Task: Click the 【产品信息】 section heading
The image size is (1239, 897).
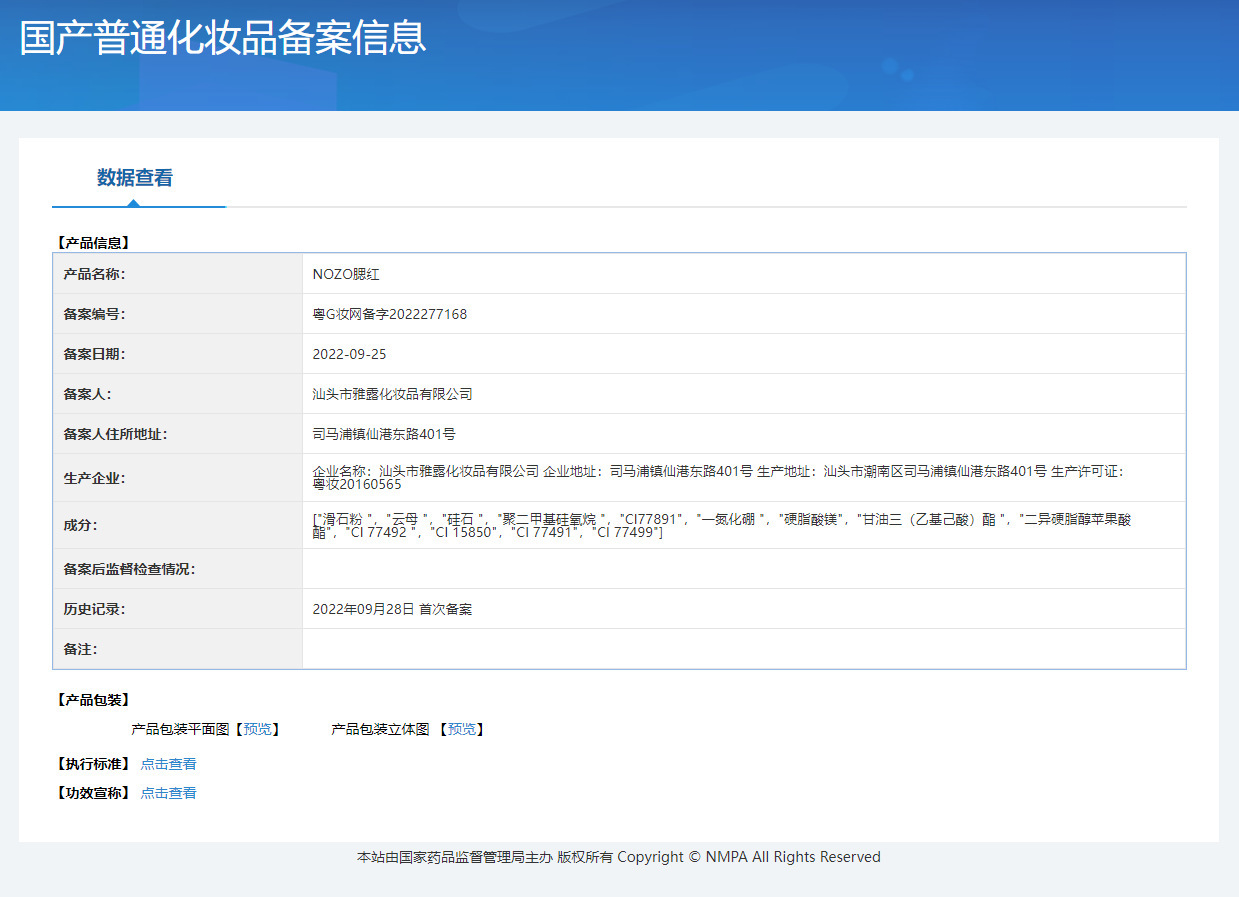Action: click(93, 242)
